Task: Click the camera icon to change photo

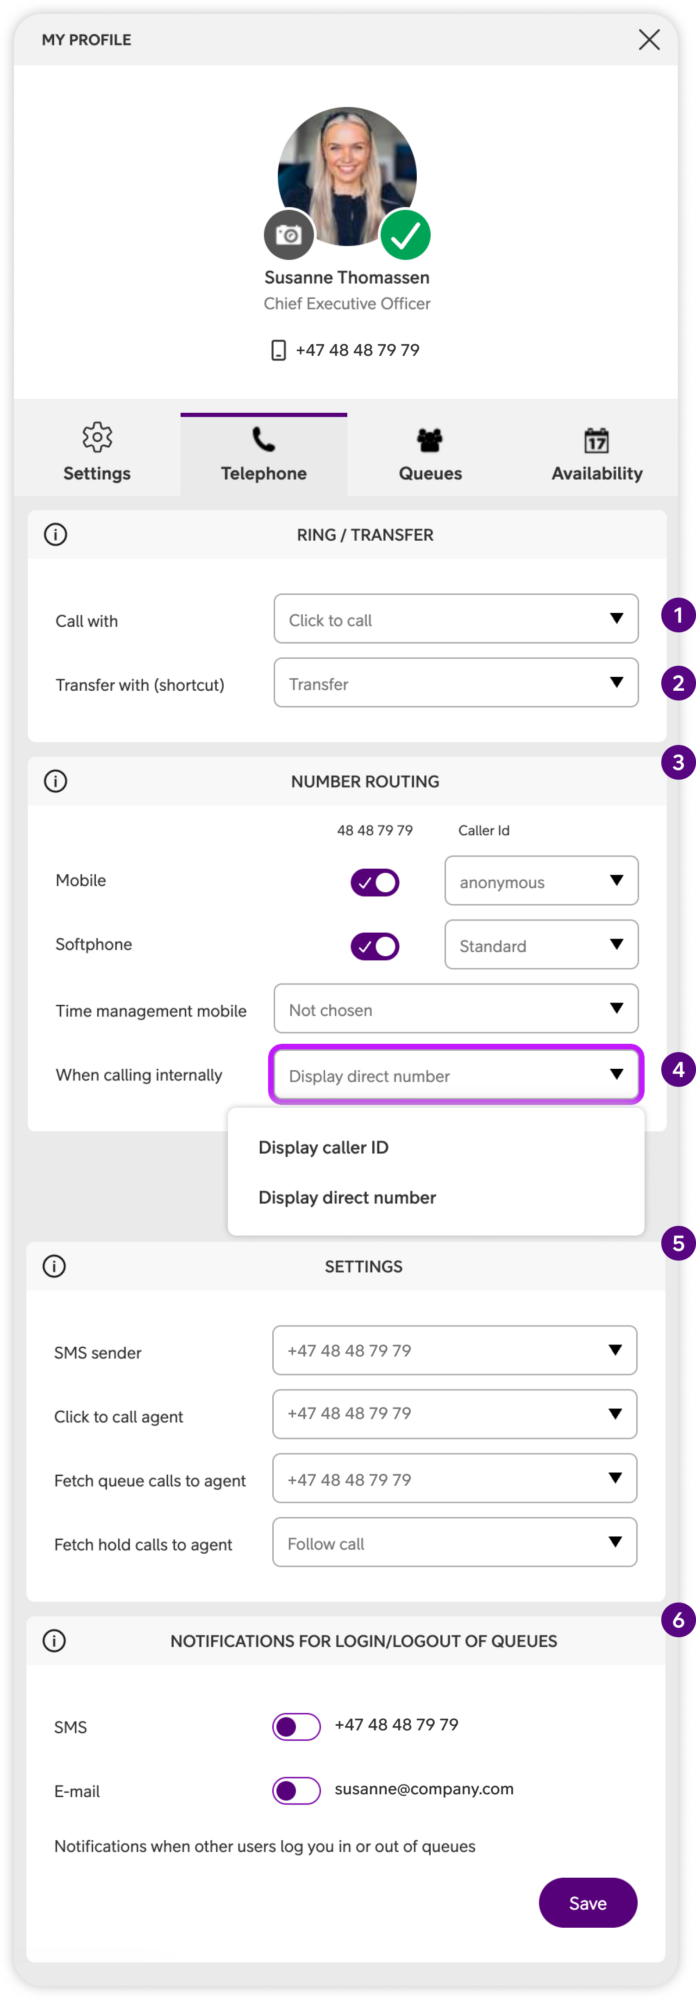Action: pyautogui.click(x=289, y=235)
